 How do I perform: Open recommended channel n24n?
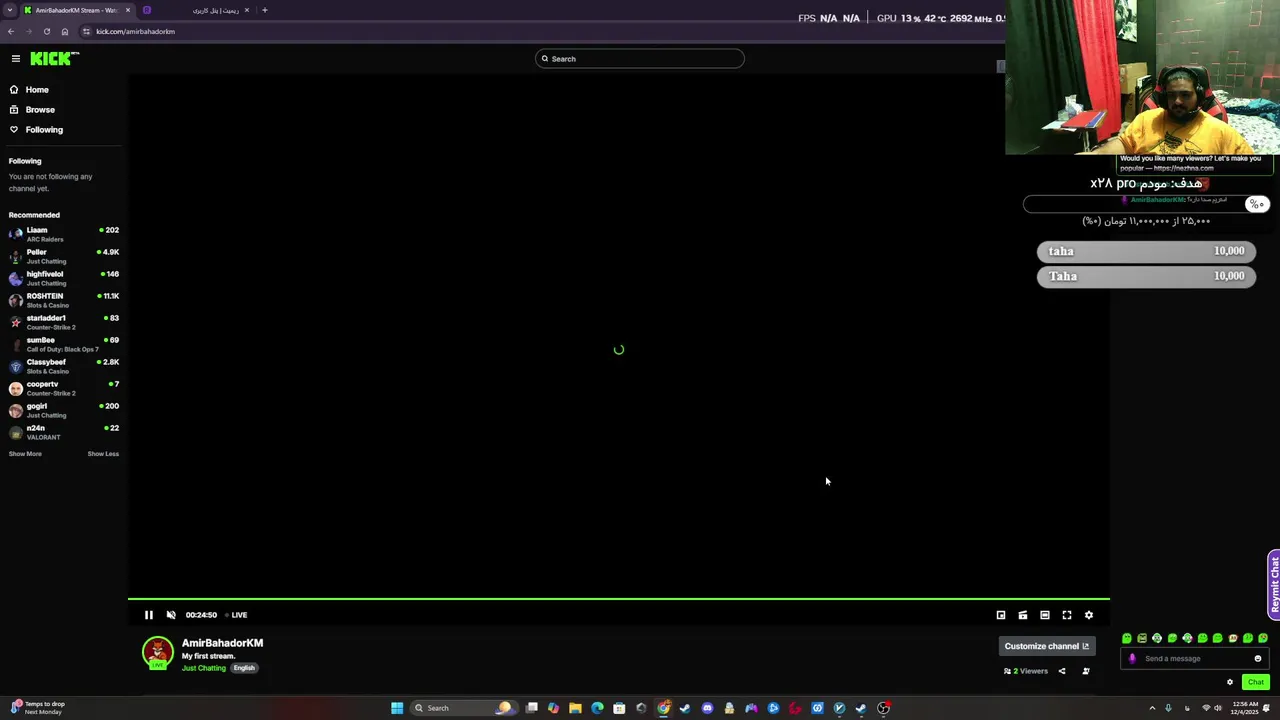(x=64, y=432)
